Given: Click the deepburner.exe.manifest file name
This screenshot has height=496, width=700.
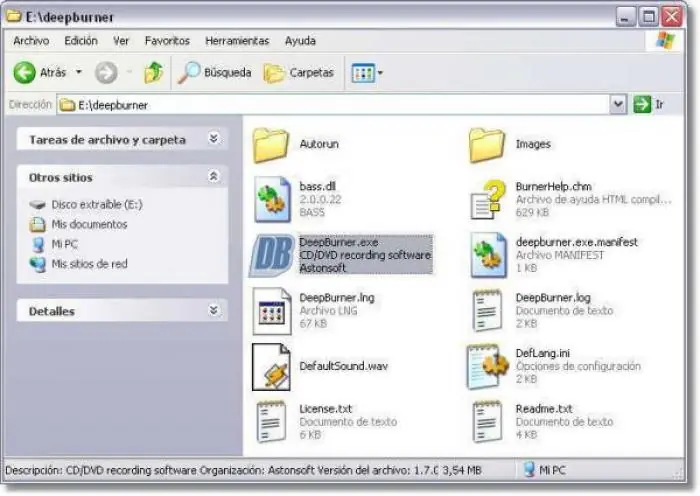Looking at the screenshot, I should point(577,242).
